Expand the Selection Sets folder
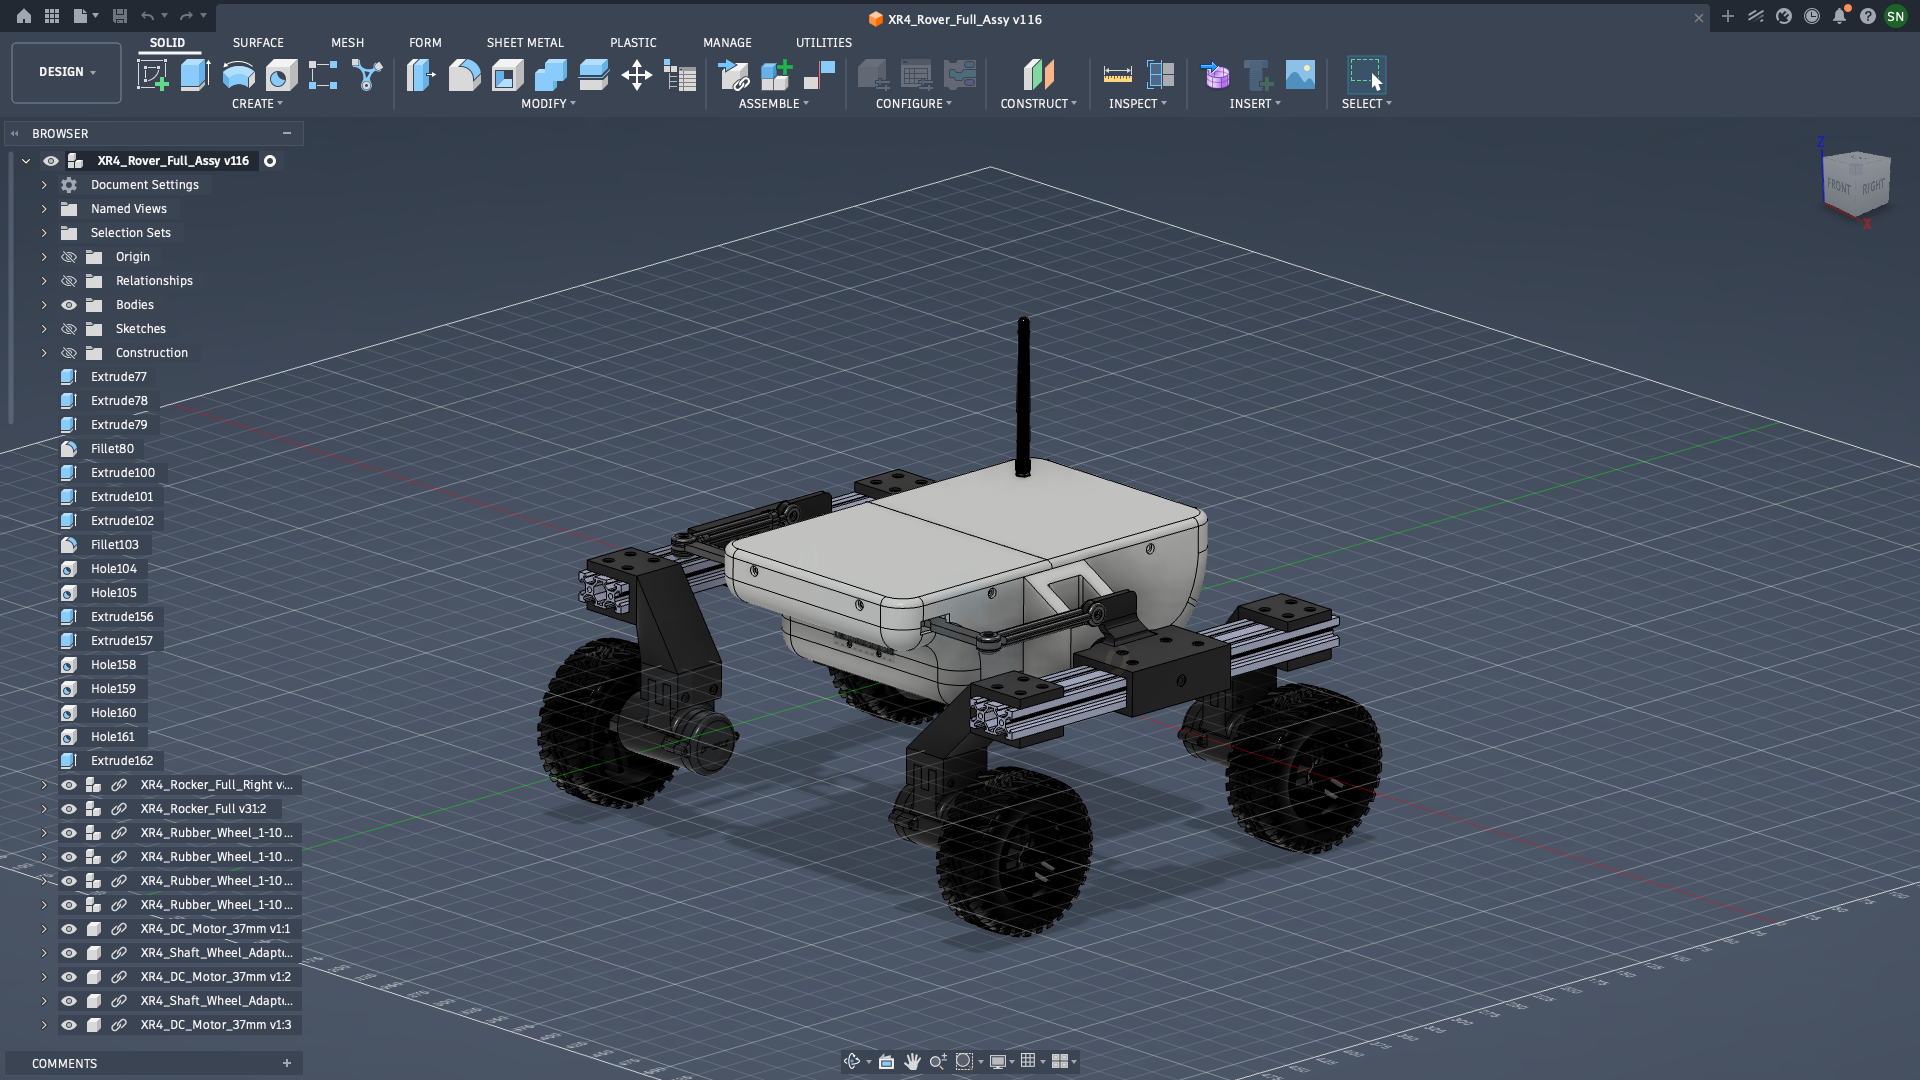 click(x=44, y=233)
